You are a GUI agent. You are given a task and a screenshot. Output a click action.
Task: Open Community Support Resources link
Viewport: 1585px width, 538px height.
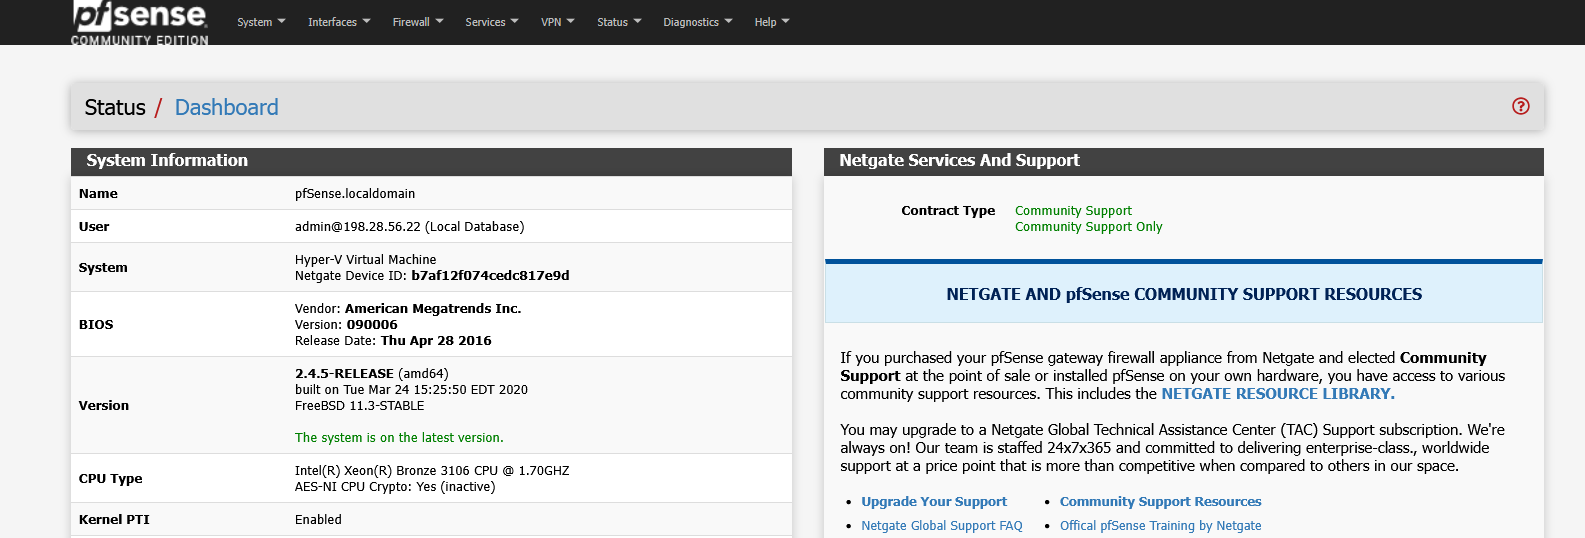[1160, 502]
